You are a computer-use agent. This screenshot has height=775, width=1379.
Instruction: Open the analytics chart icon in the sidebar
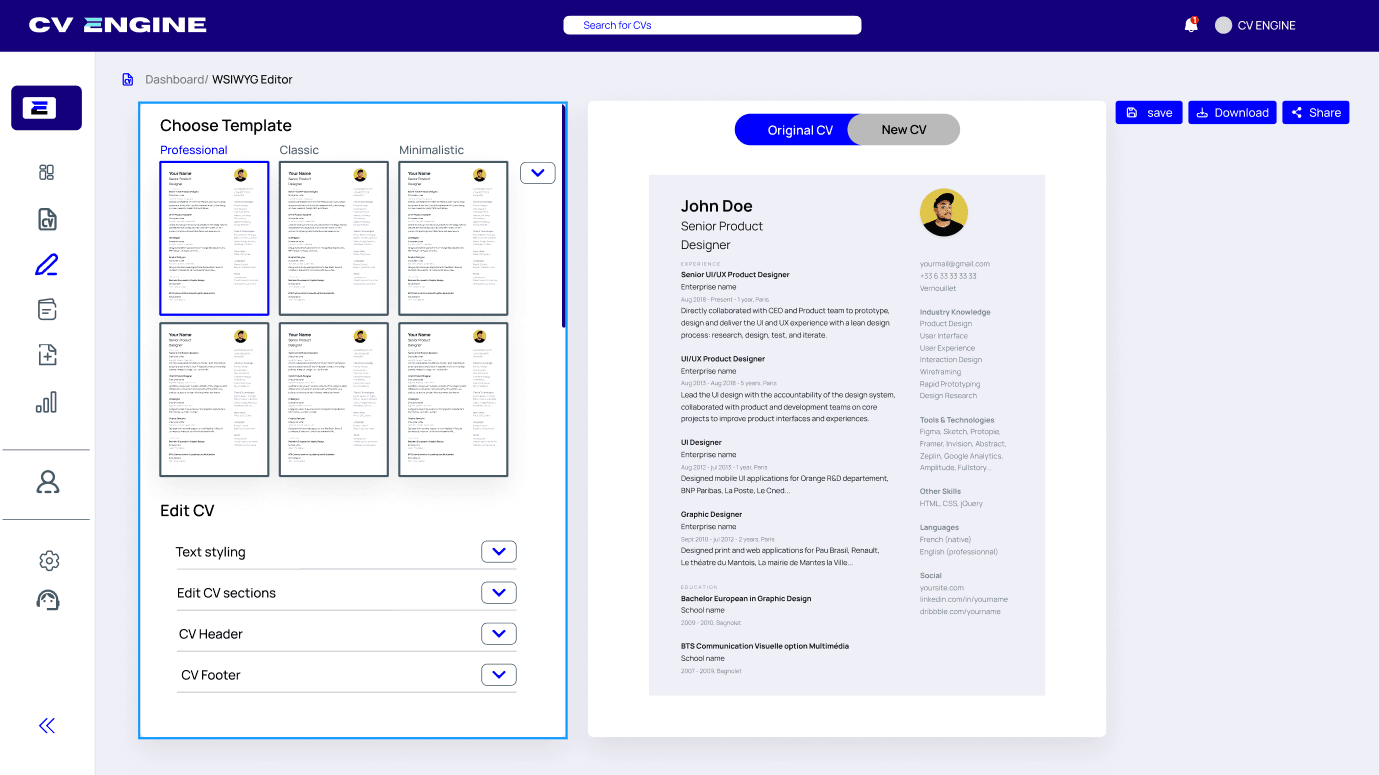46,401
